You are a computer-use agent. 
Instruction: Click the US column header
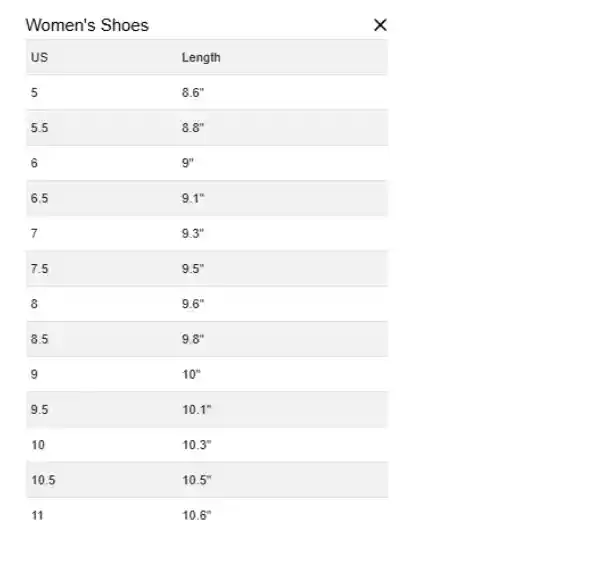point(39,57)
